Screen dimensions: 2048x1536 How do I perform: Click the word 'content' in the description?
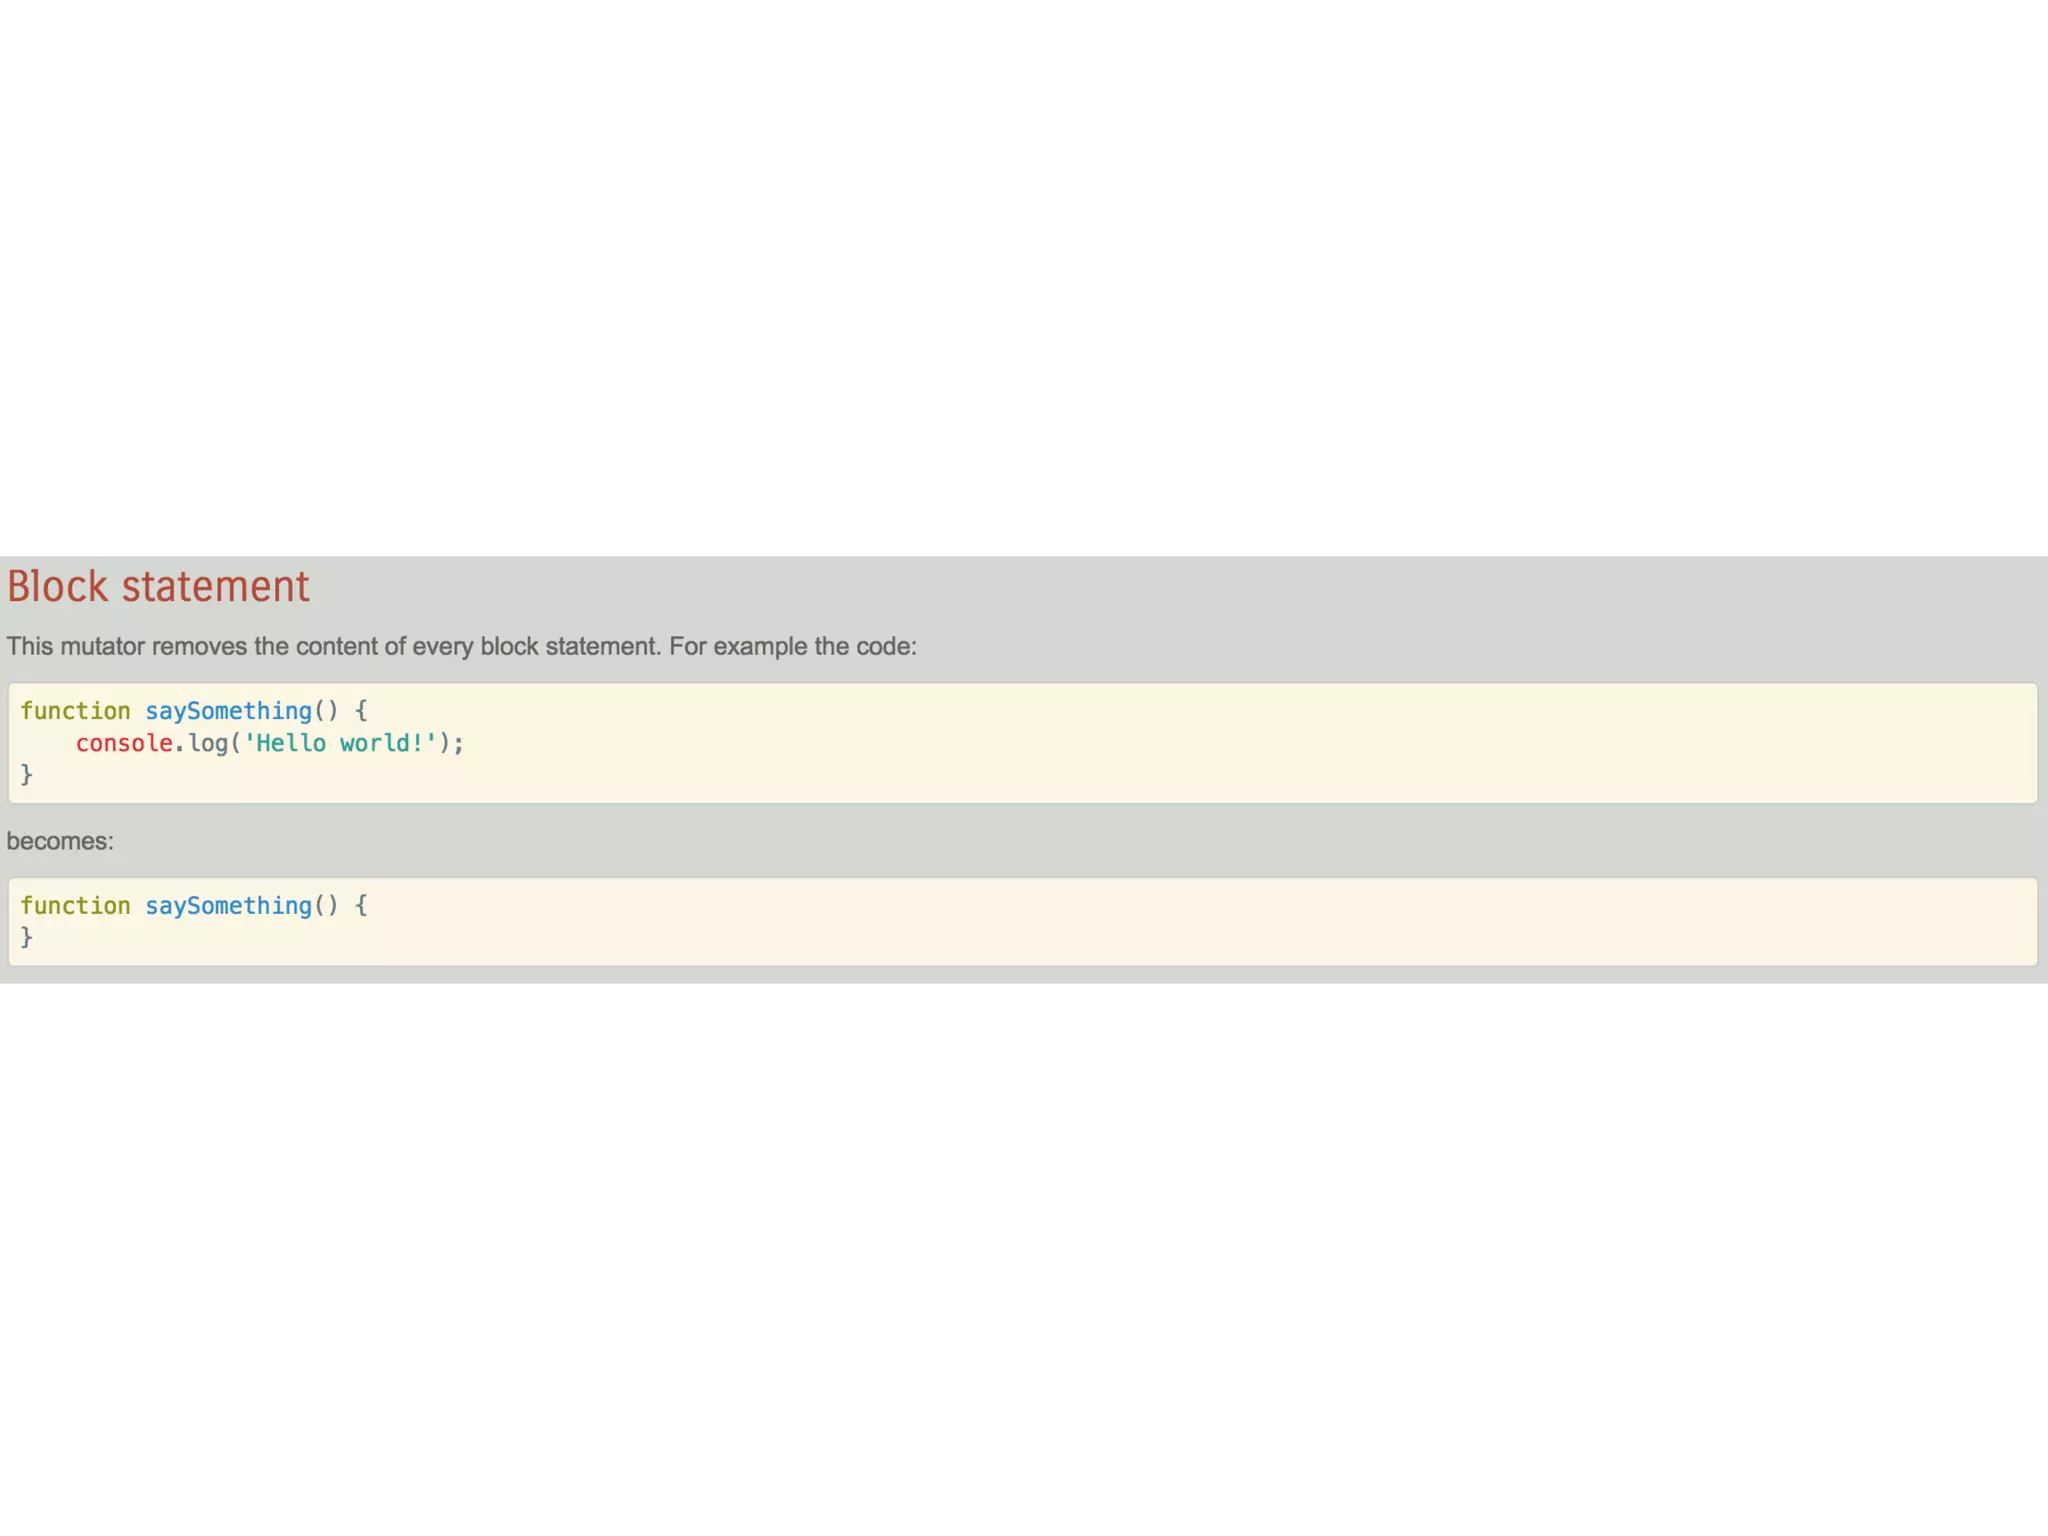[x=336, y=646]
